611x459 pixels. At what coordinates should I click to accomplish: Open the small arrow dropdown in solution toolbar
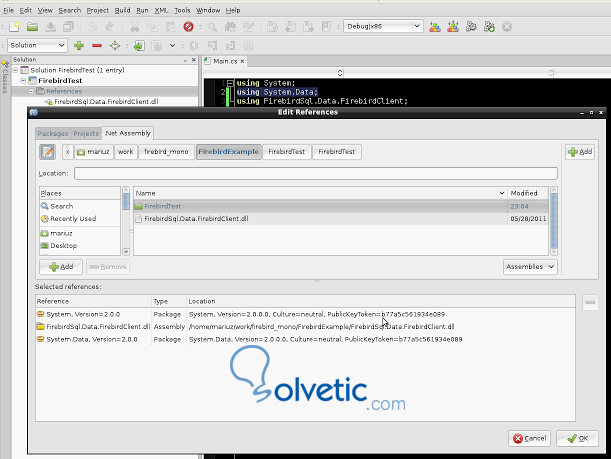pyautogui.click(x=172, y=46)
